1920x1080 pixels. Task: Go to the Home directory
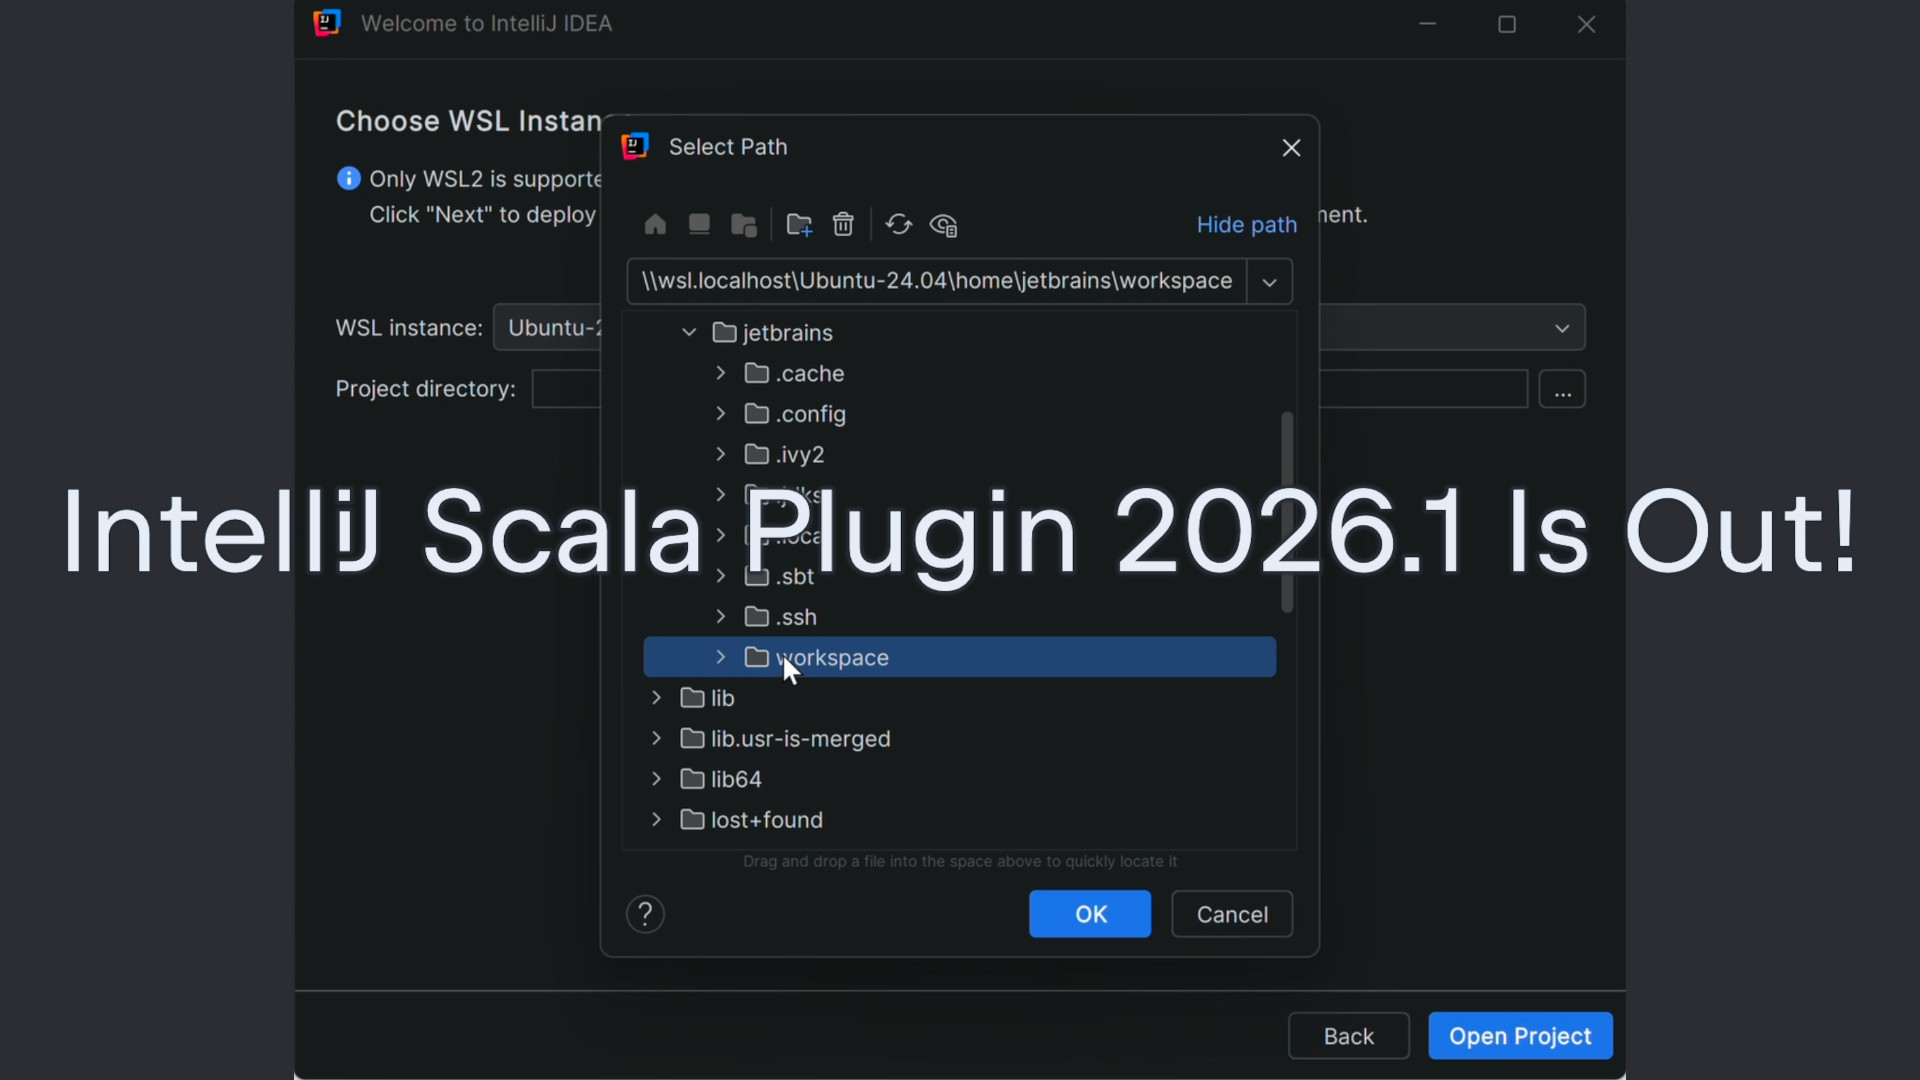tap(654, 224)
